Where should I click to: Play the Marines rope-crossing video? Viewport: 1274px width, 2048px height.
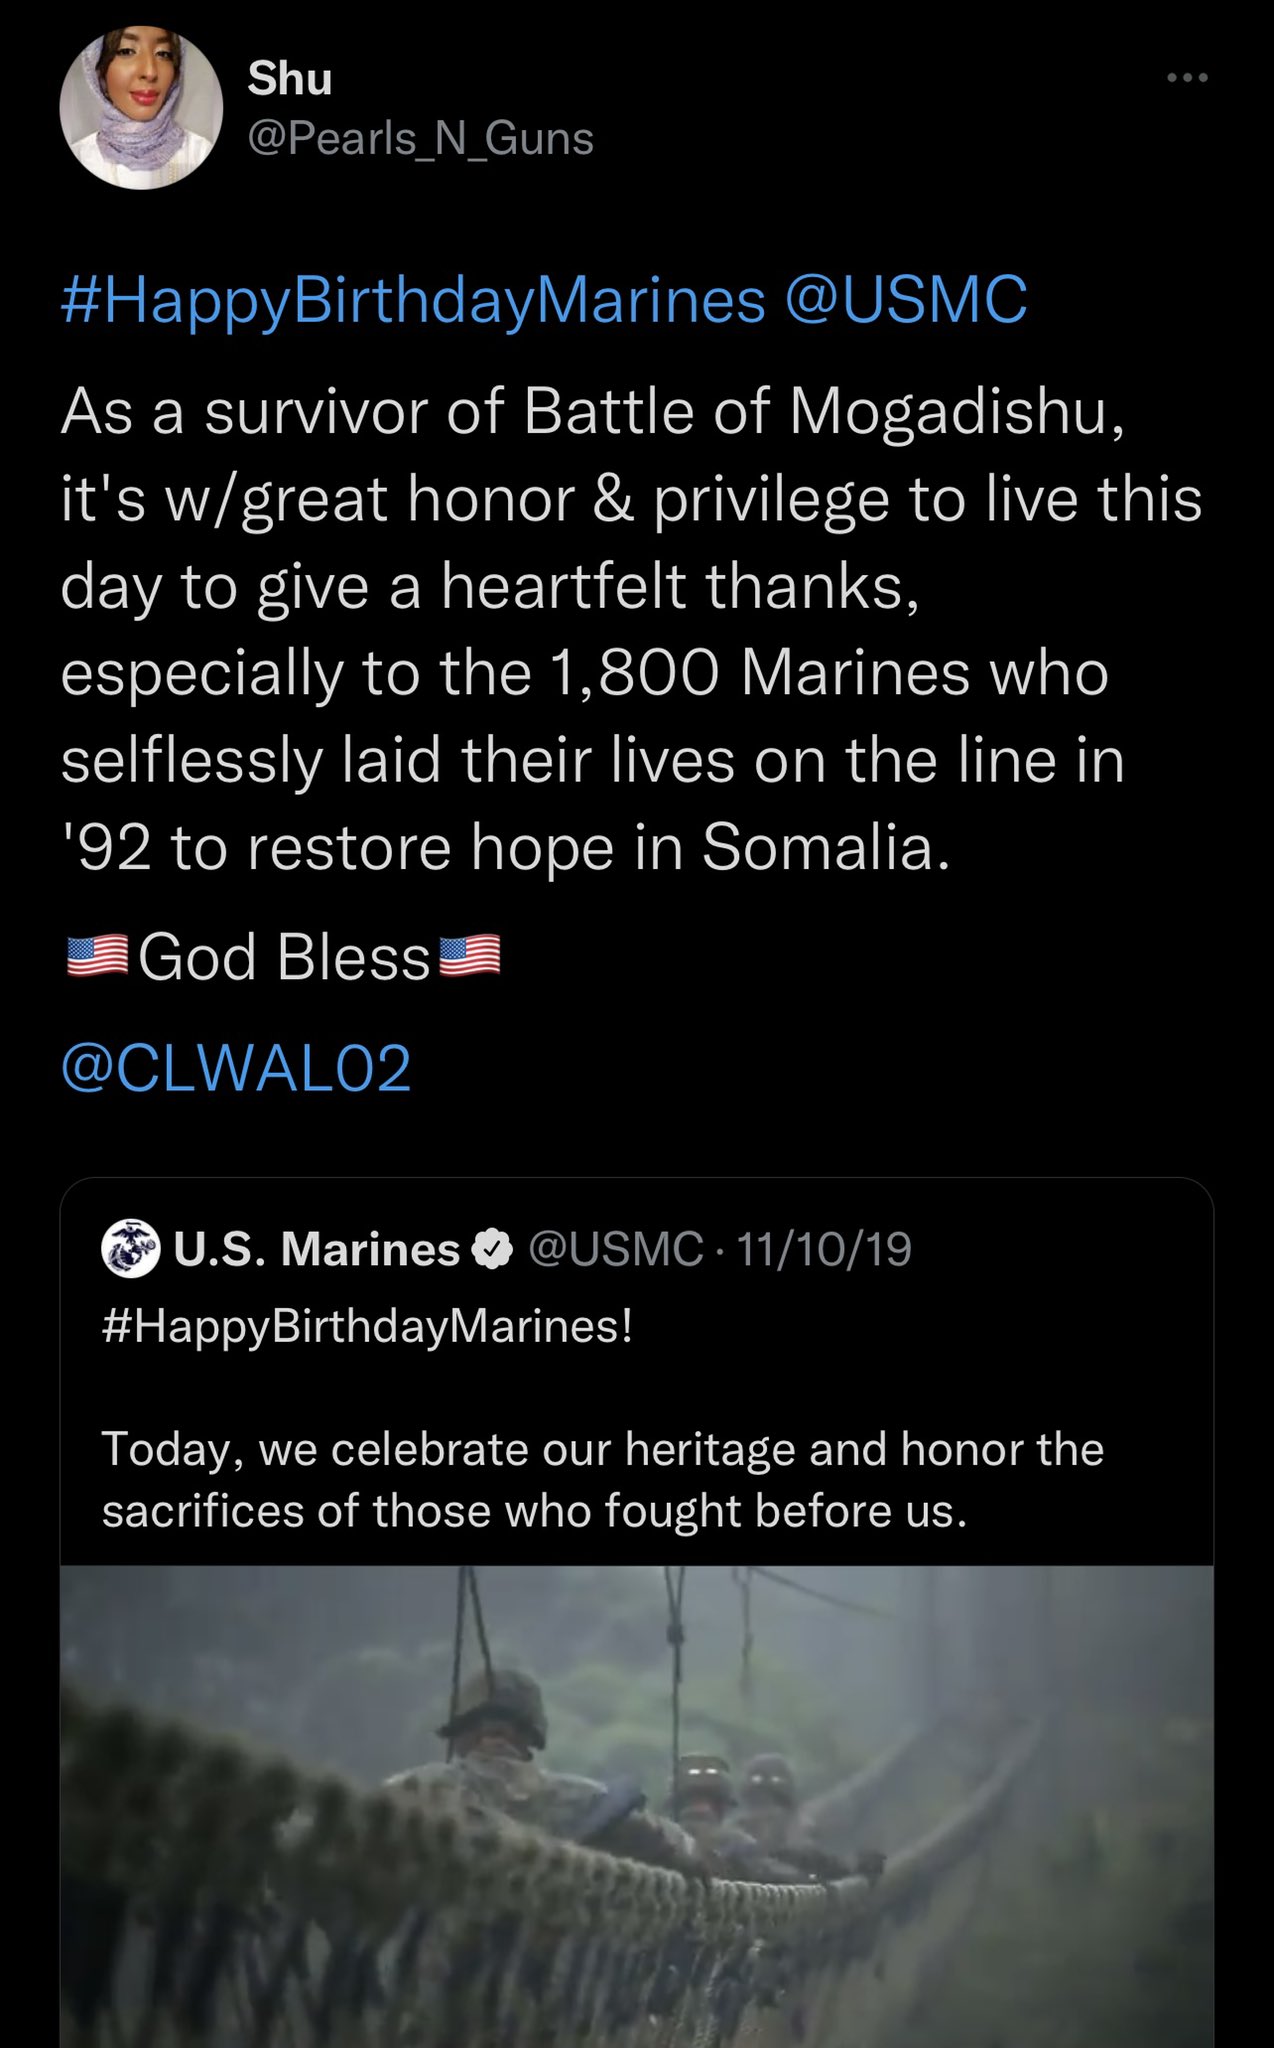637,1806
